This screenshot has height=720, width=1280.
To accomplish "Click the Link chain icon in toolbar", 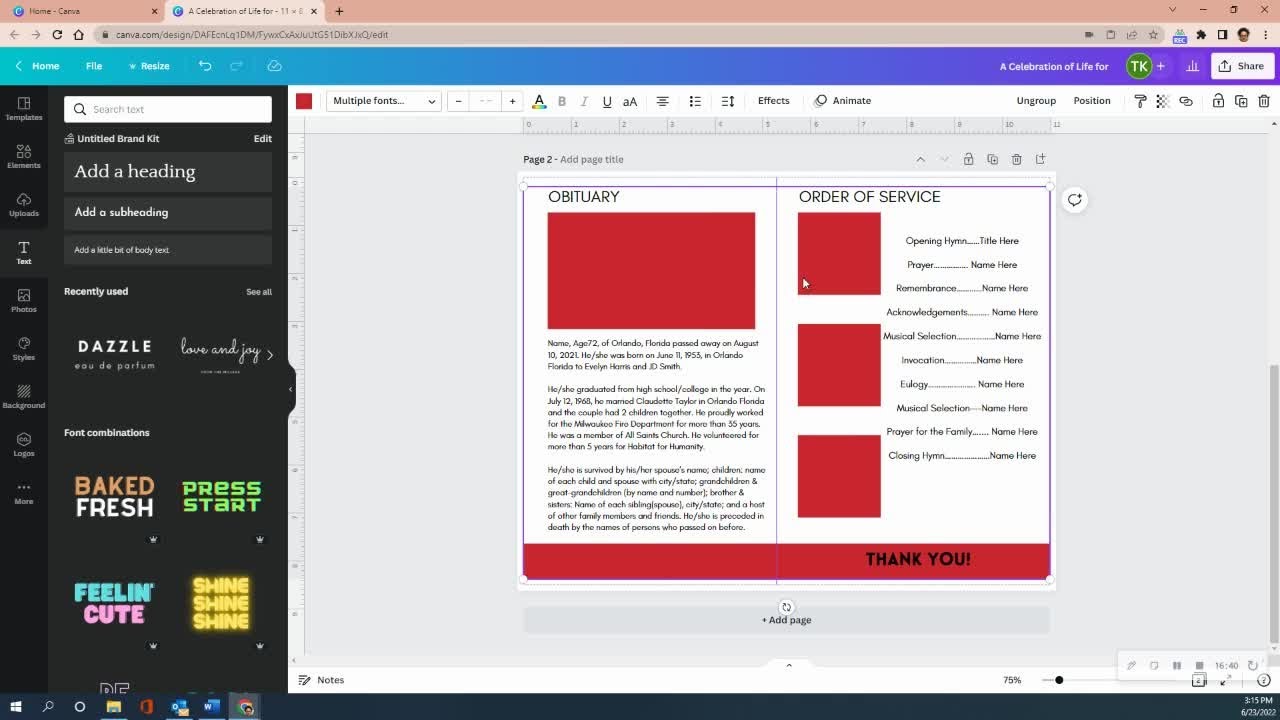I will pyautogui.click(x=1186, y=101).
